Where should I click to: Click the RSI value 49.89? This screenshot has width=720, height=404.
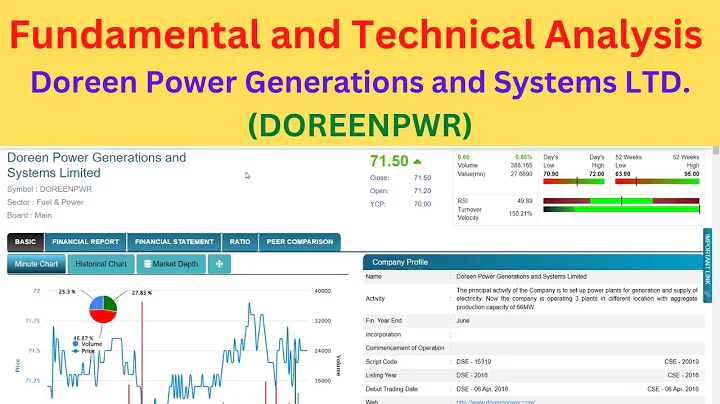(x=525, y=201)
